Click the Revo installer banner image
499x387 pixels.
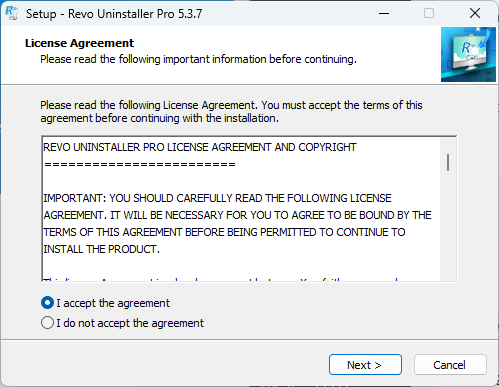(468, 55)
